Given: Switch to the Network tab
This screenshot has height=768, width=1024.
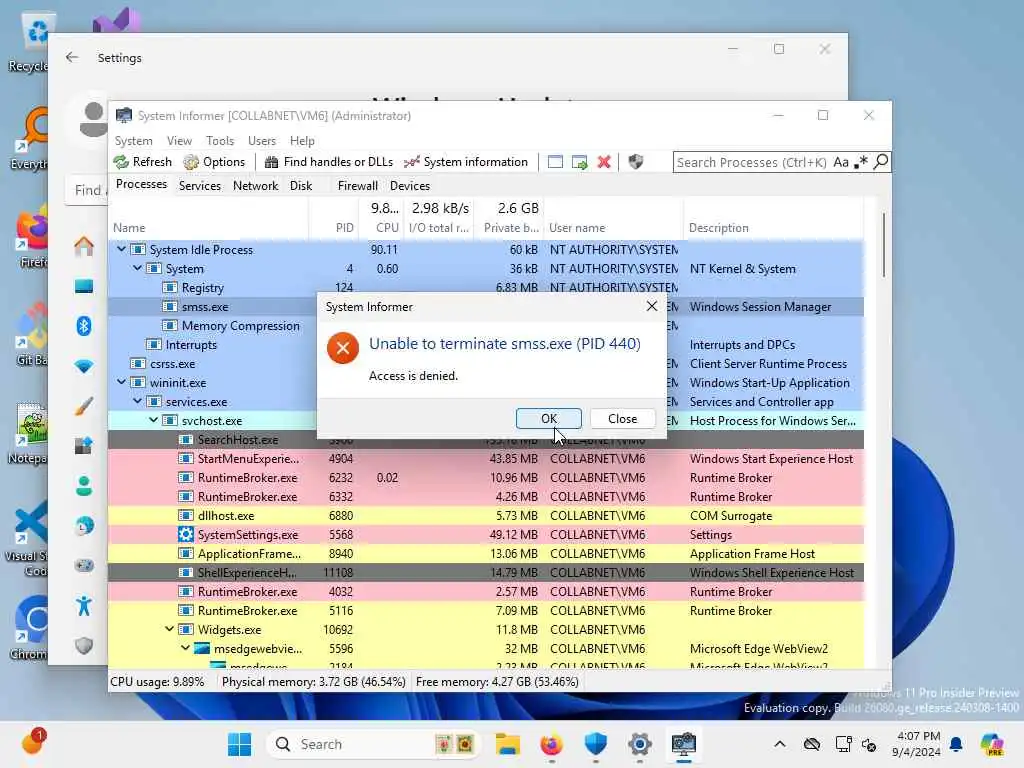Looking at the screenshot, I should tap(255, 186).
